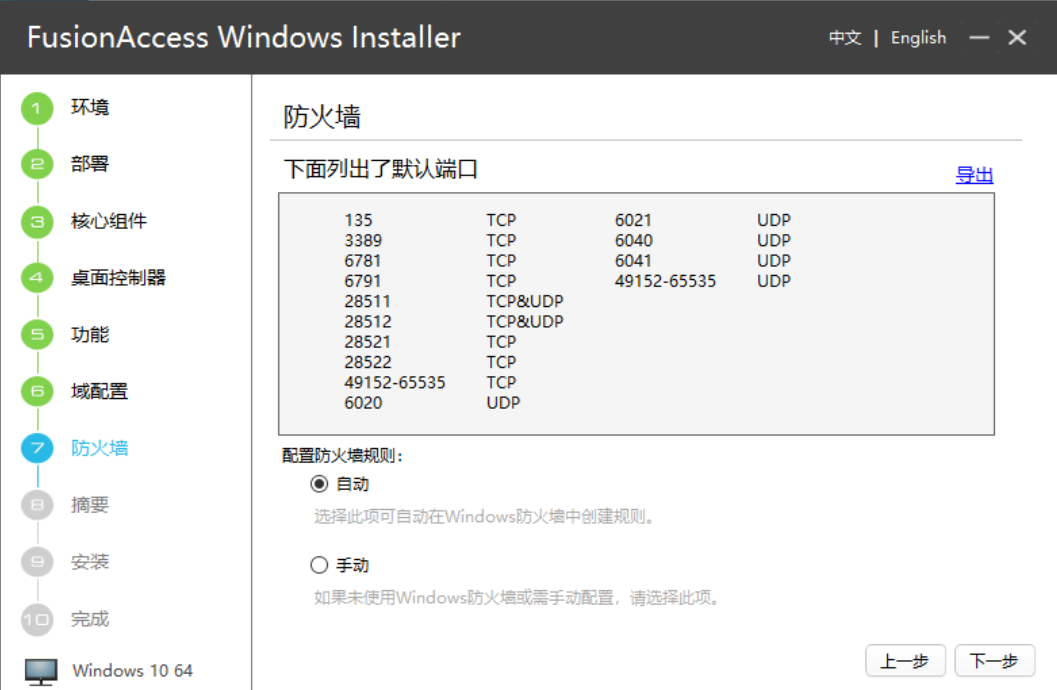Switch language to 中文
This screenshot has height=690, width=1057.
pos(845,38)
